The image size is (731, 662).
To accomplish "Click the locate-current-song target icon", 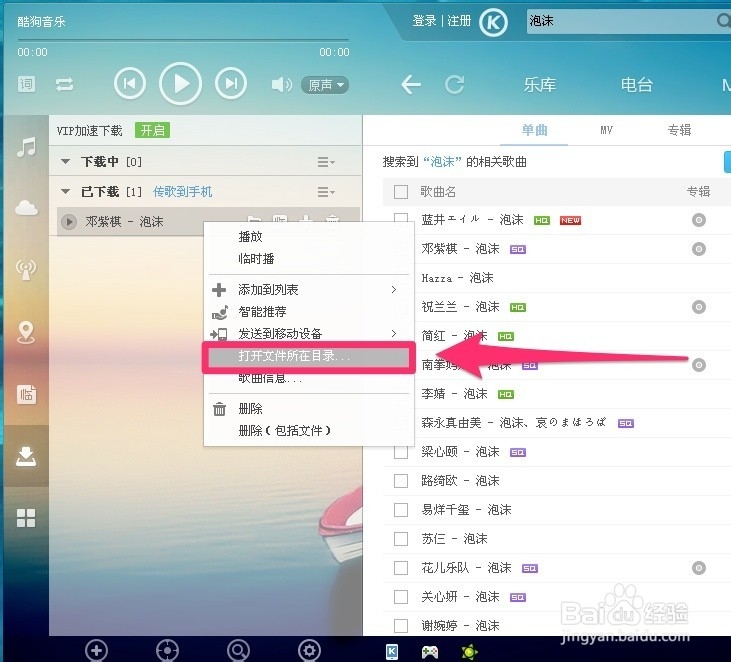I will point(167,650).
